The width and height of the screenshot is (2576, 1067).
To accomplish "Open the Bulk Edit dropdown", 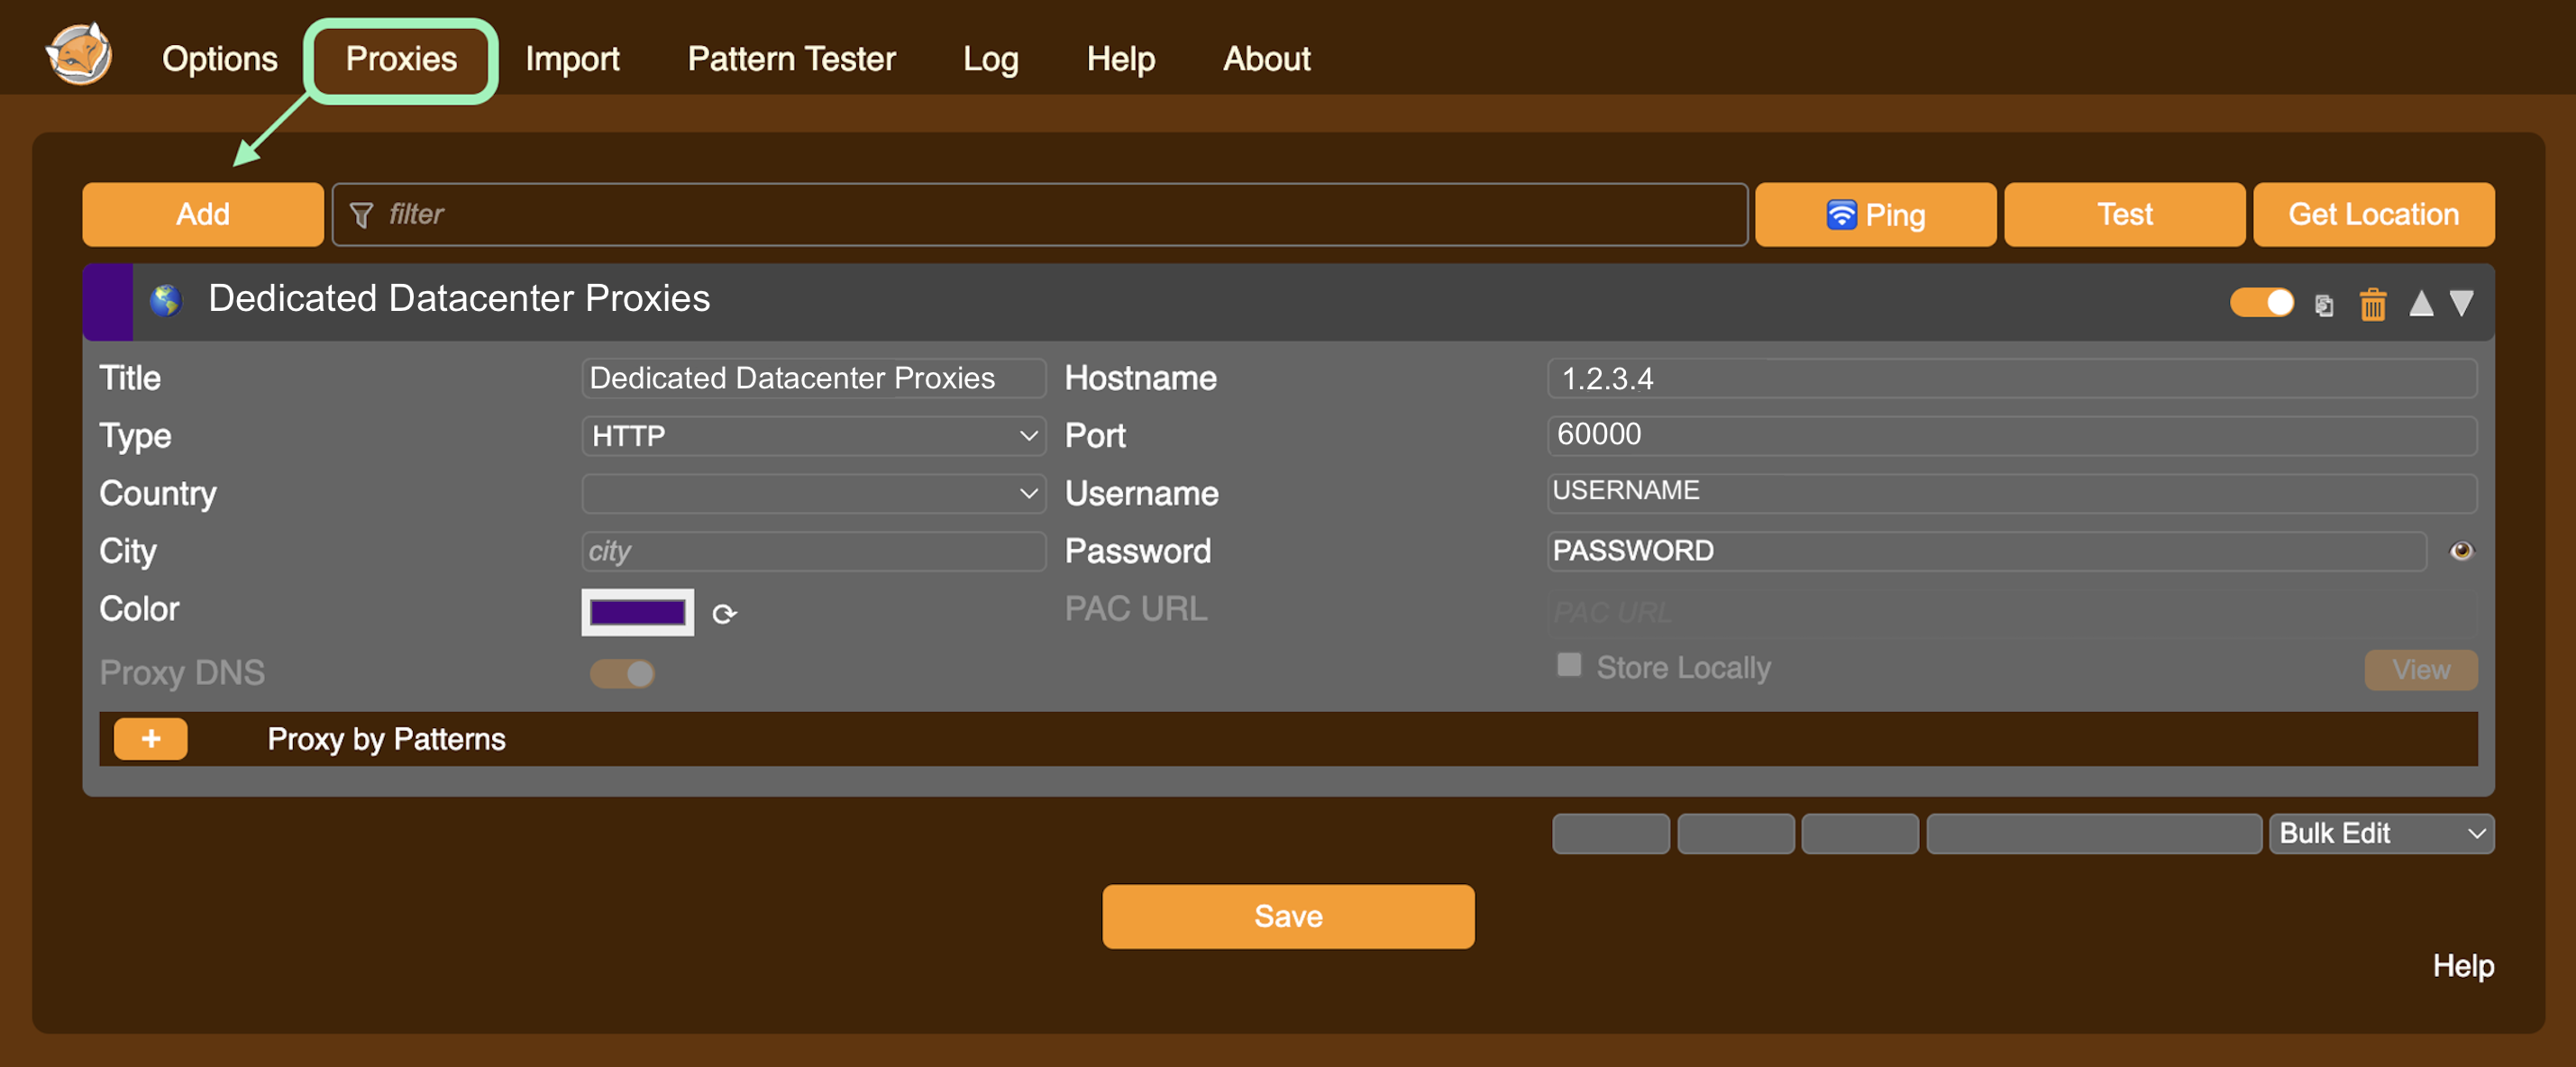I will 2381,834.
